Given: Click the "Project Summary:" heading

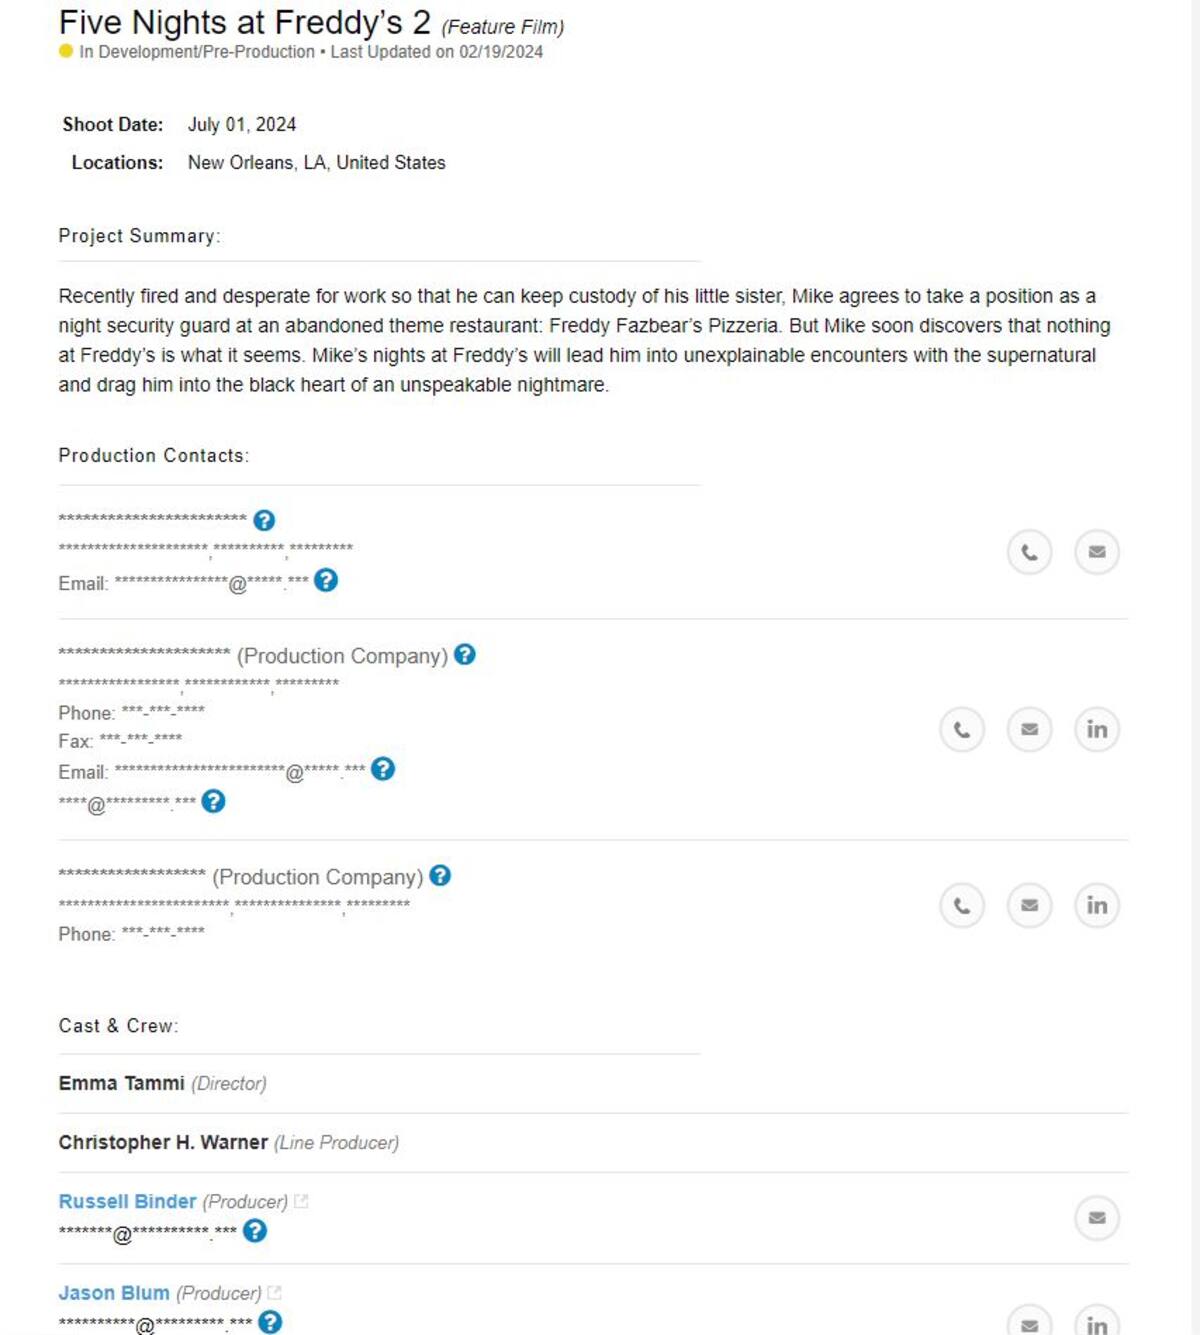Looking at the screenshot, I should (139, 236).
